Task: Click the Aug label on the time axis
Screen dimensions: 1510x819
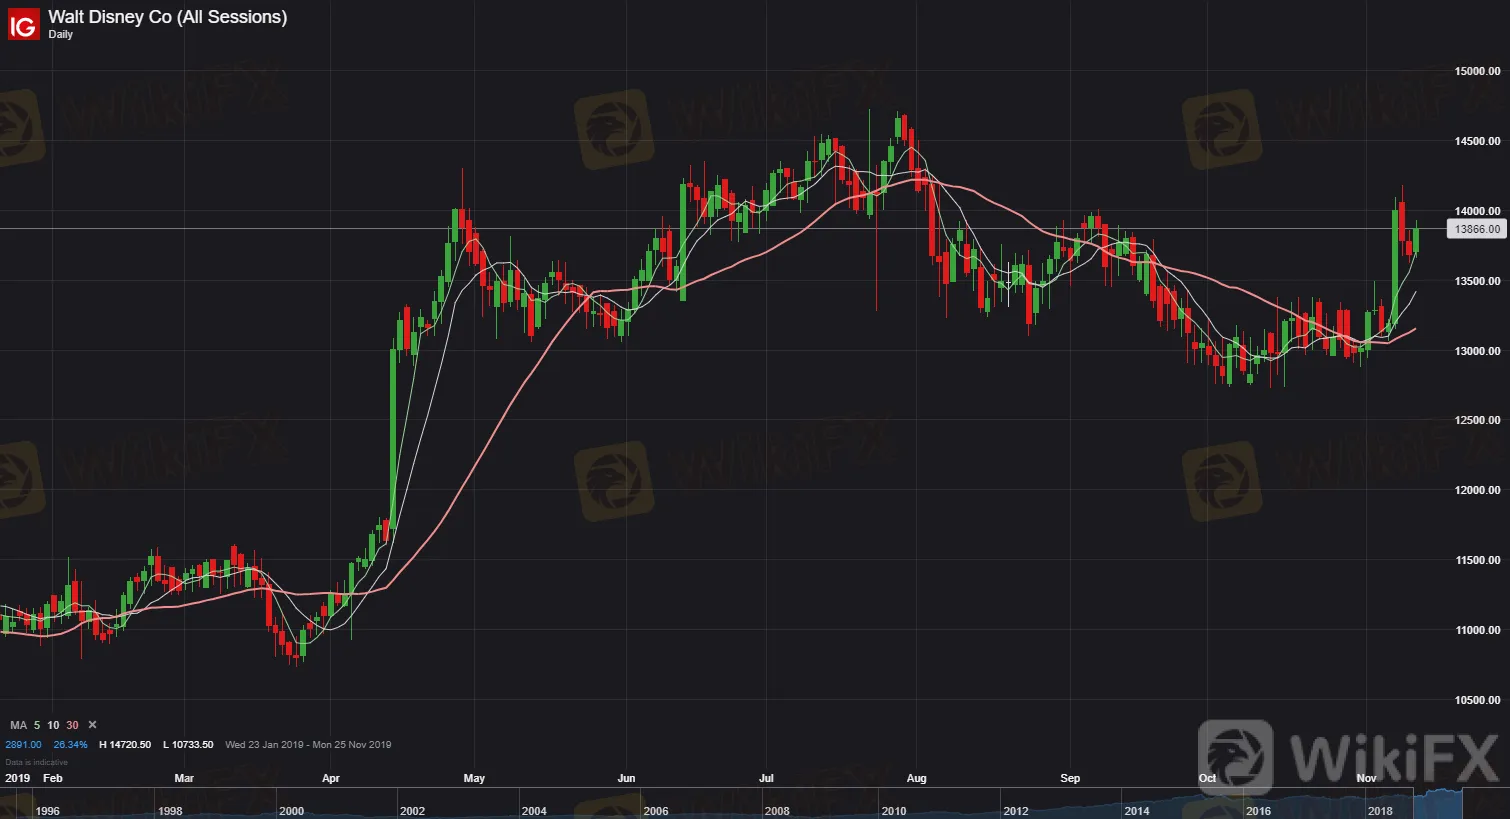Action: [916, 778]
